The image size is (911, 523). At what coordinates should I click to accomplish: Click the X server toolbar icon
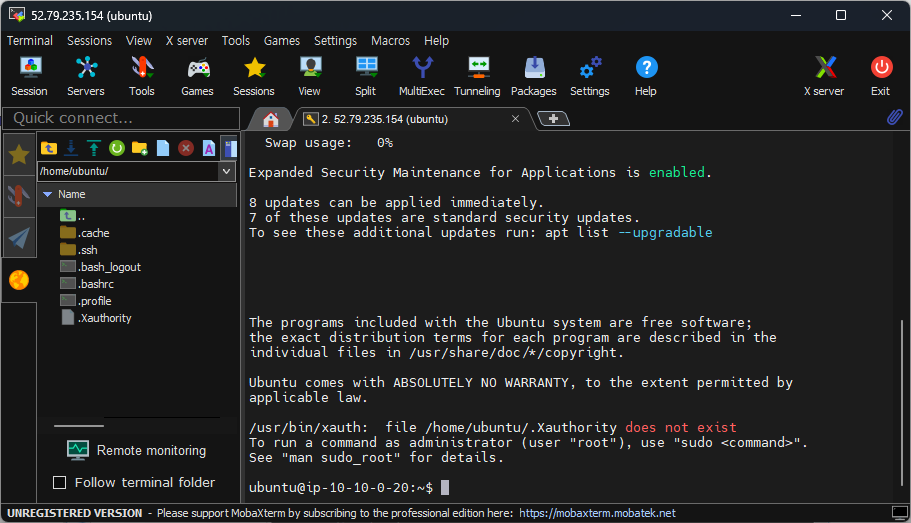(824, 76)
